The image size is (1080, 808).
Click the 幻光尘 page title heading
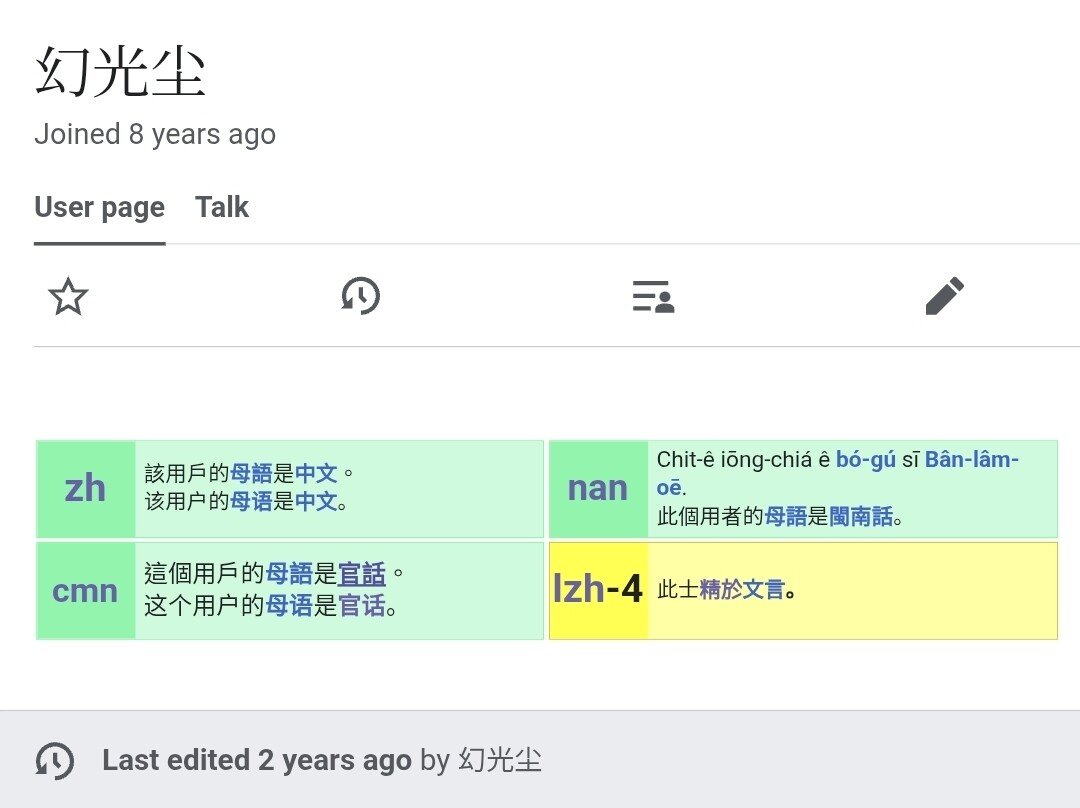(120, 72)
